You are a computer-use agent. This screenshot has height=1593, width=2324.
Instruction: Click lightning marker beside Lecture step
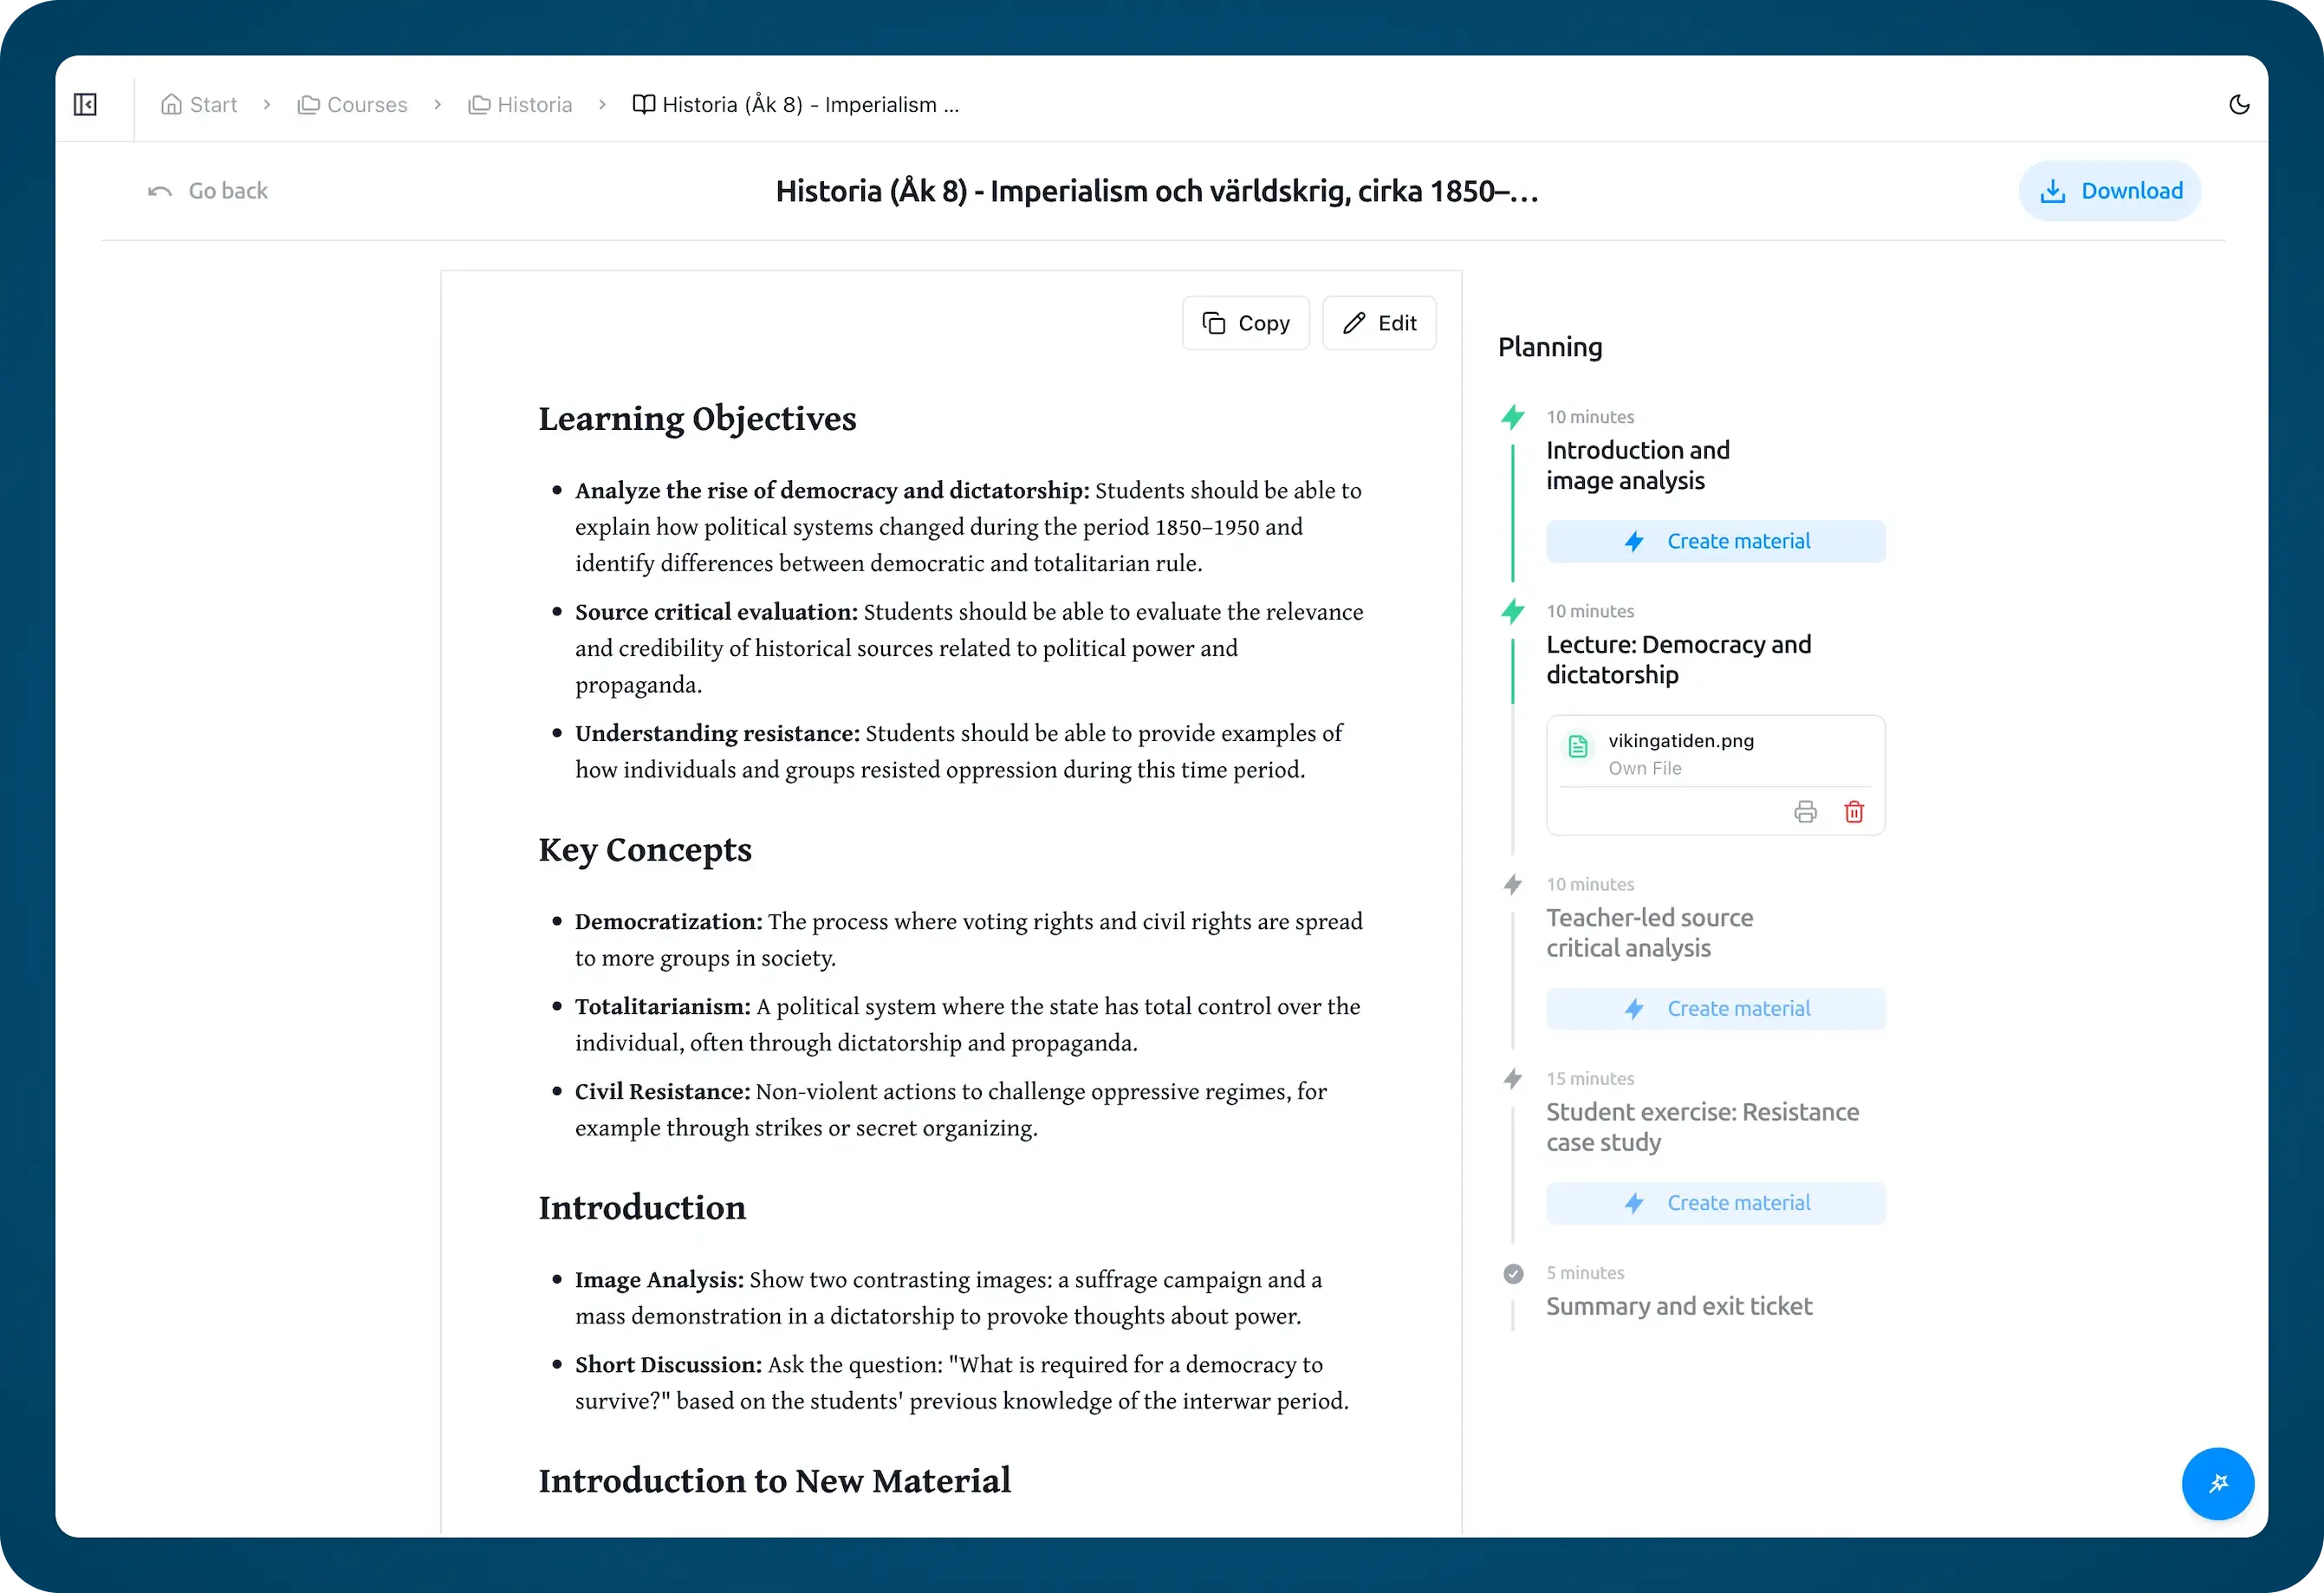(x=1513, y=611)
